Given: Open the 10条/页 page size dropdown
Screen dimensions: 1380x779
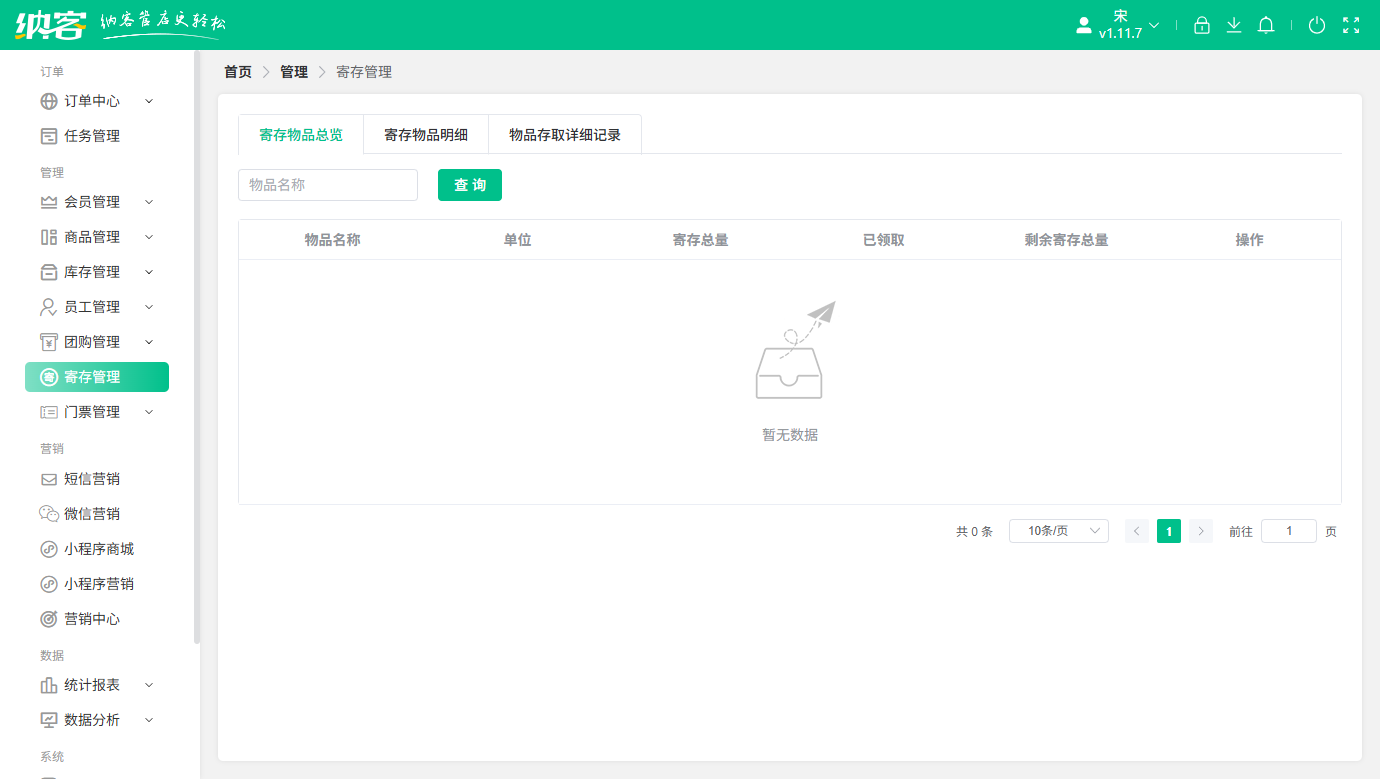Looking at the screenshot, I should [1058, 531].
